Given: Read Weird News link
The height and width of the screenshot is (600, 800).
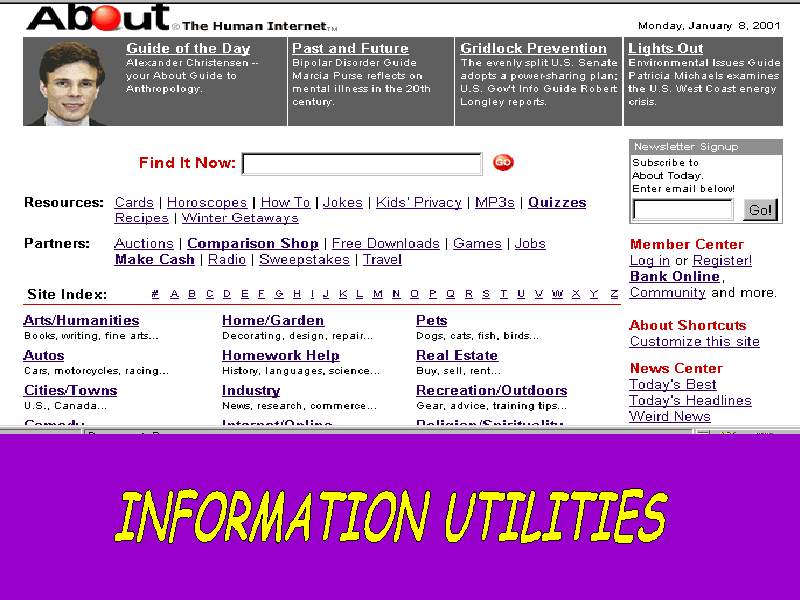Looking at the screenshot, I should coord(670,416).
